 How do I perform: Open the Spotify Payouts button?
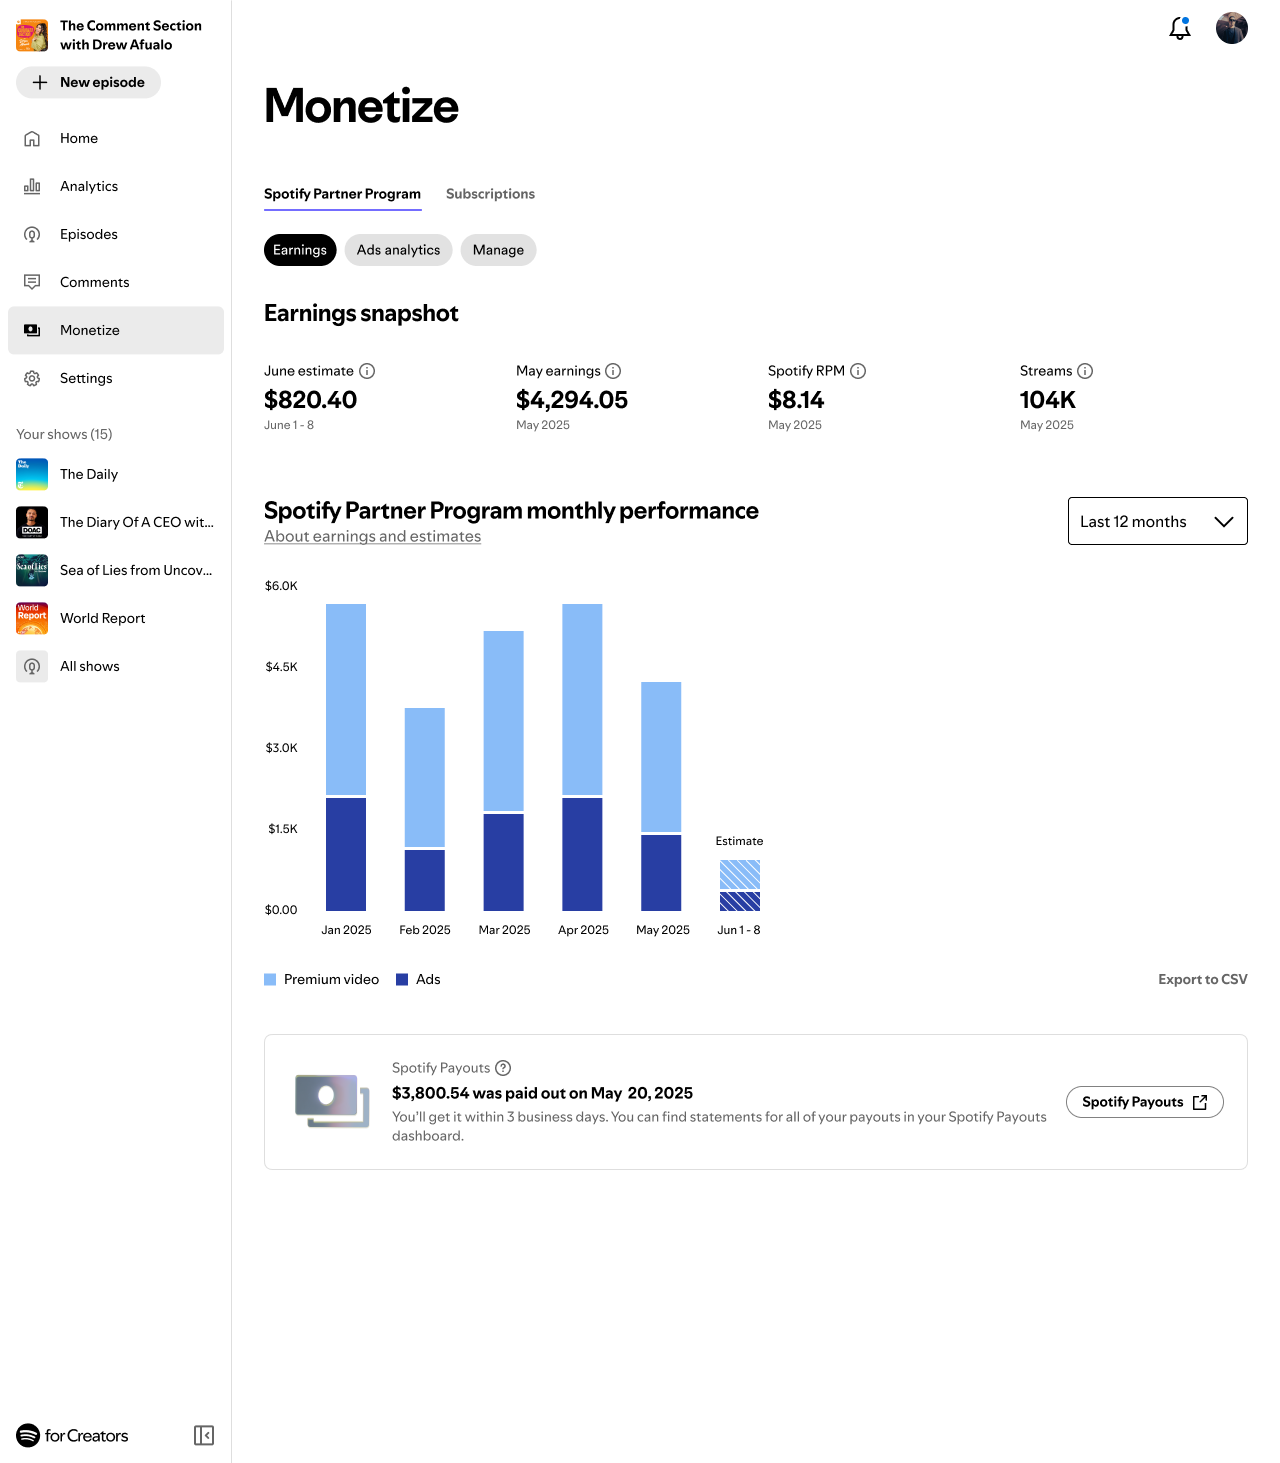1145,1102
